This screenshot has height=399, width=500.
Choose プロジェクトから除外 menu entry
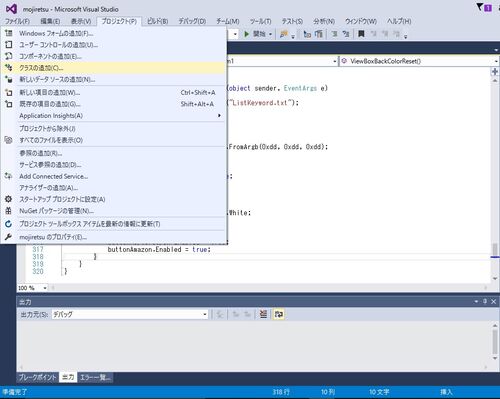point(113,129)
